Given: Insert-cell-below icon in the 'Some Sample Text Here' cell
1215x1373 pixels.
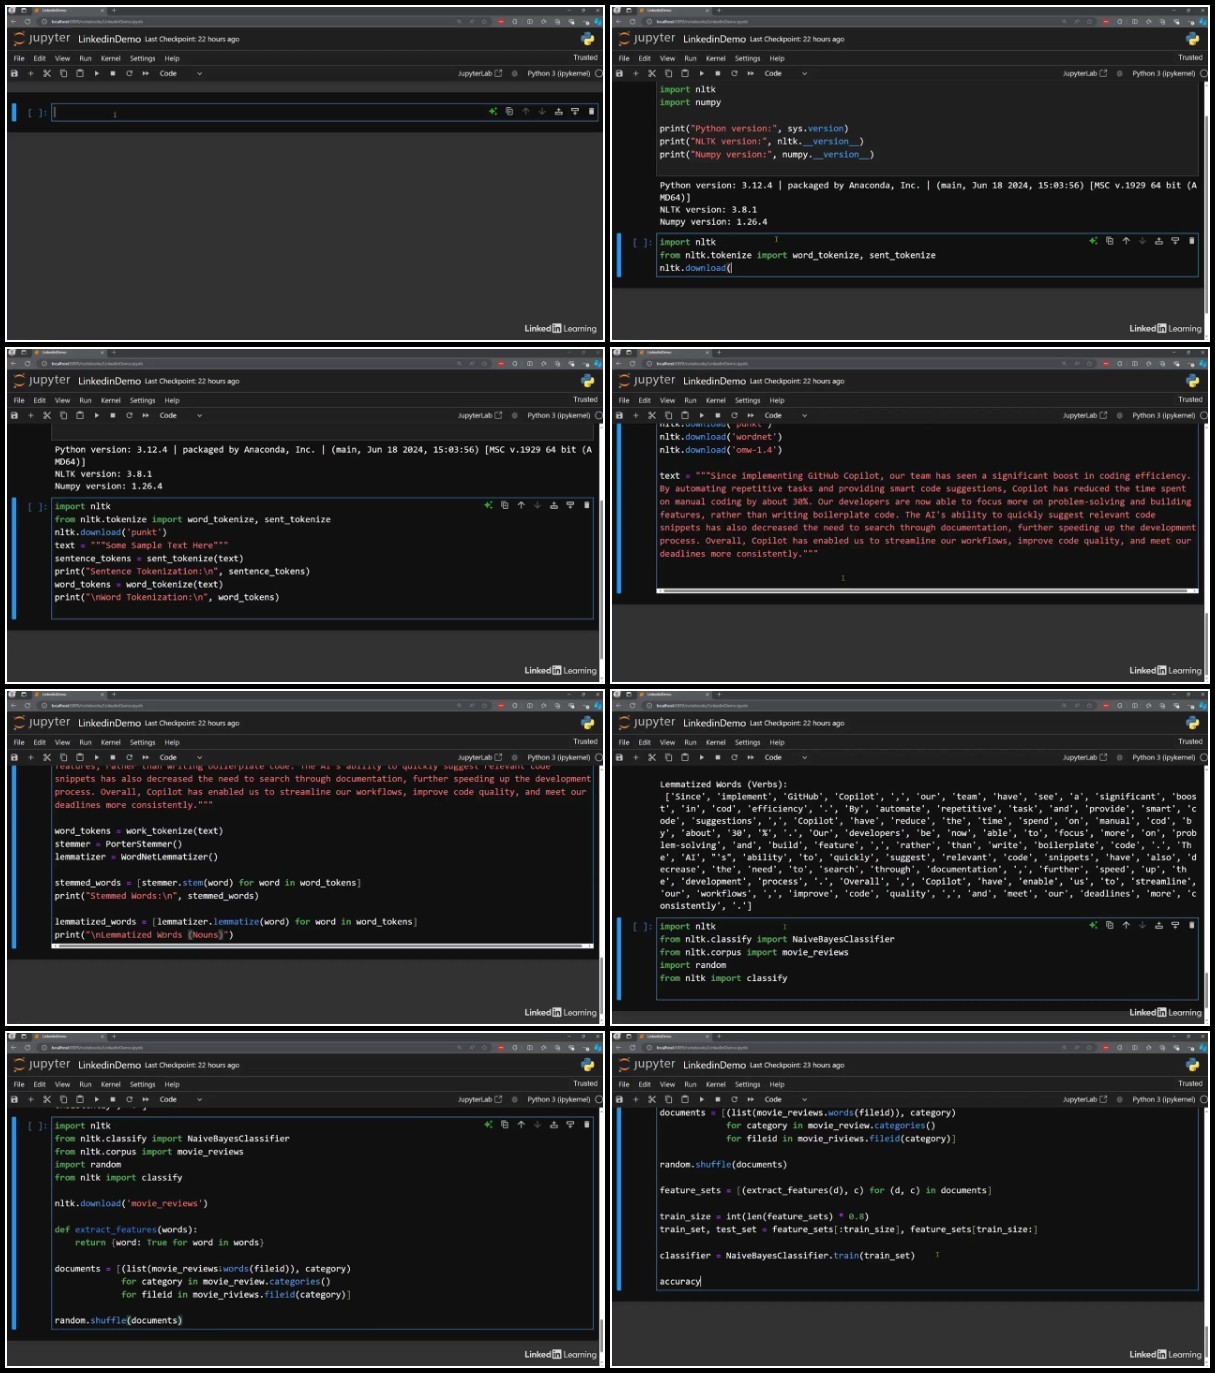Looking at the screenshot, I should click(x=570, y=506).
